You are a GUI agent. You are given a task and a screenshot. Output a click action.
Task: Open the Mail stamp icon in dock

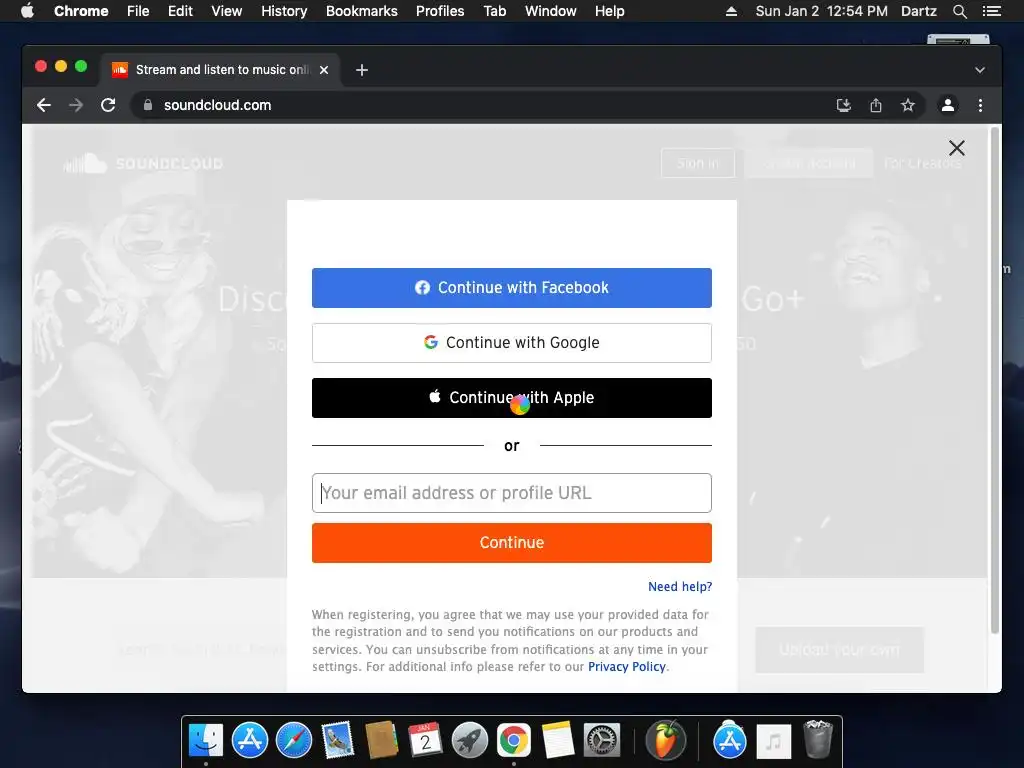(338, 741)
